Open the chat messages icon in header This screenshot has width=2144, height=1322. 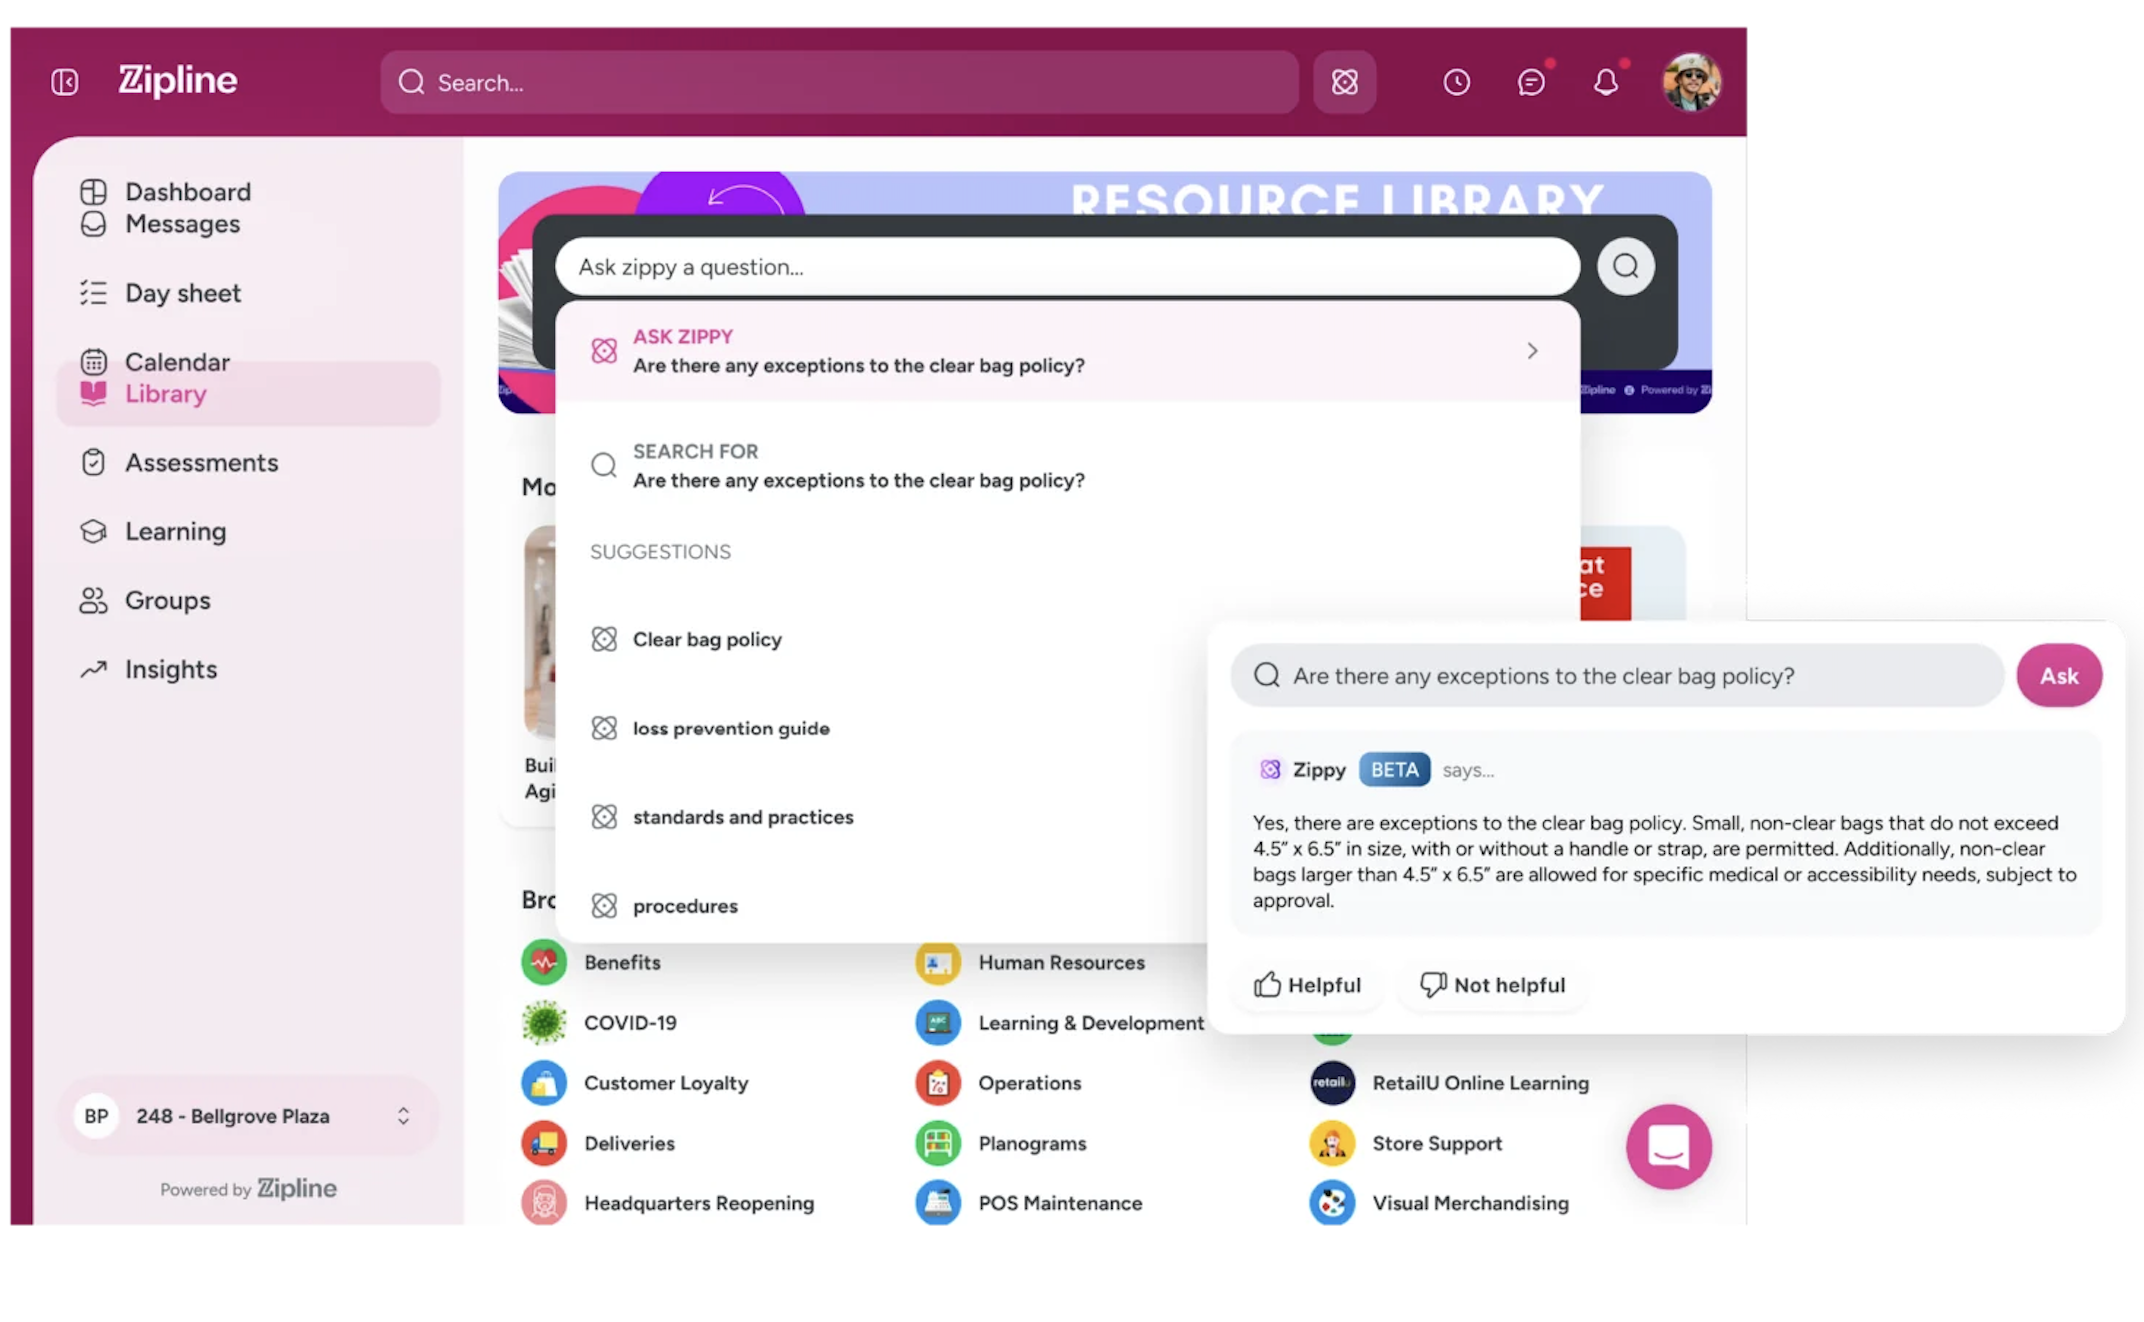coord(1530,82)
